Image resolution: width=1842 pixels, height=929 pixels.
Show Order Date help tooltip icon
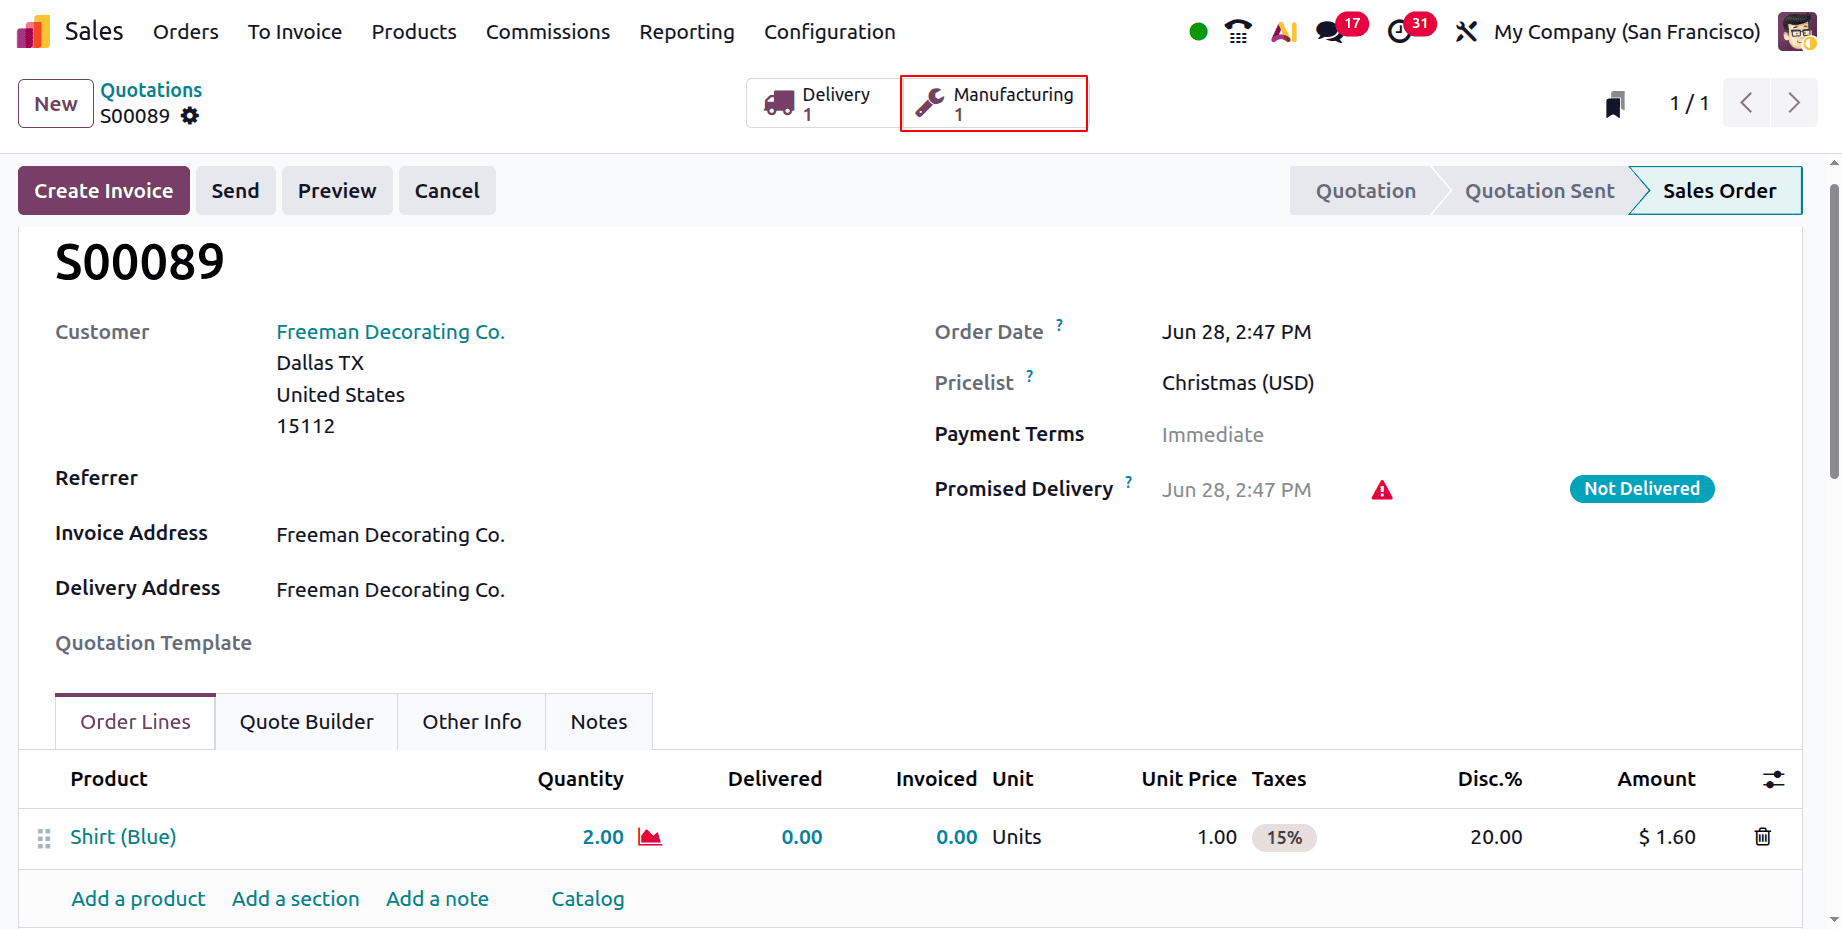coord(1059,325)
